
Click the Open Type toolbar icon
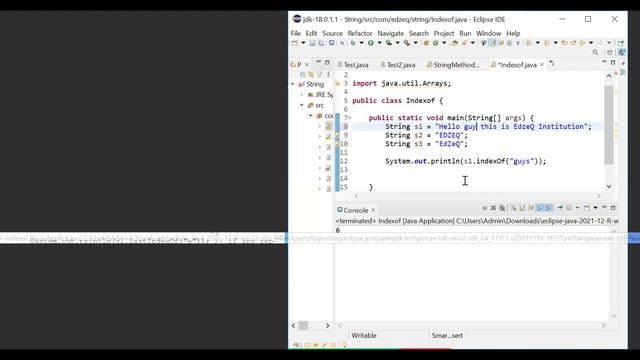coord(455,43)
